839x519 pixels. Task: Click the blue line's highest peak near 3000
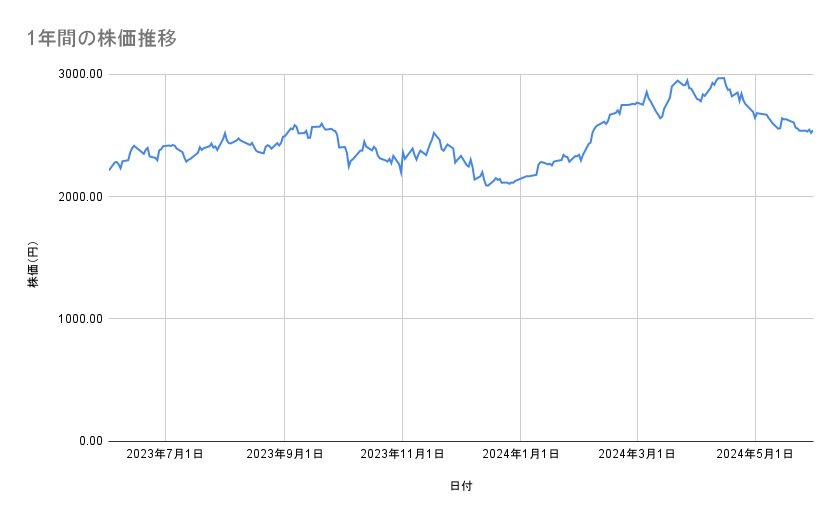tap(719, 78)
